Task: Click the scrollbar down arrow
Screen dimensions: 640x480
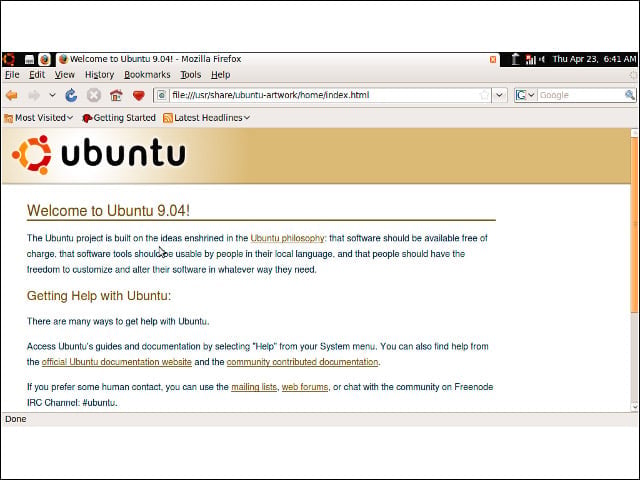Action: click(634, 407)
